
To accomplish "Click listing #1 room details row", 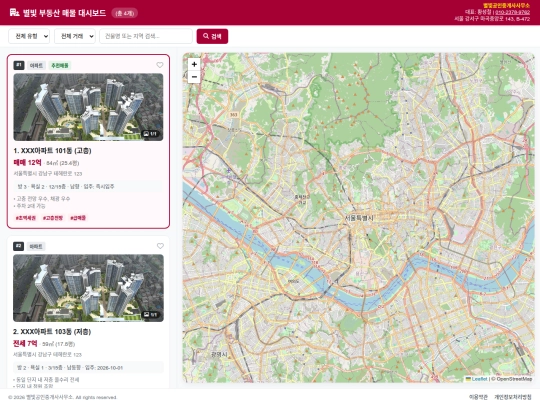I will [x=88, y=186].
